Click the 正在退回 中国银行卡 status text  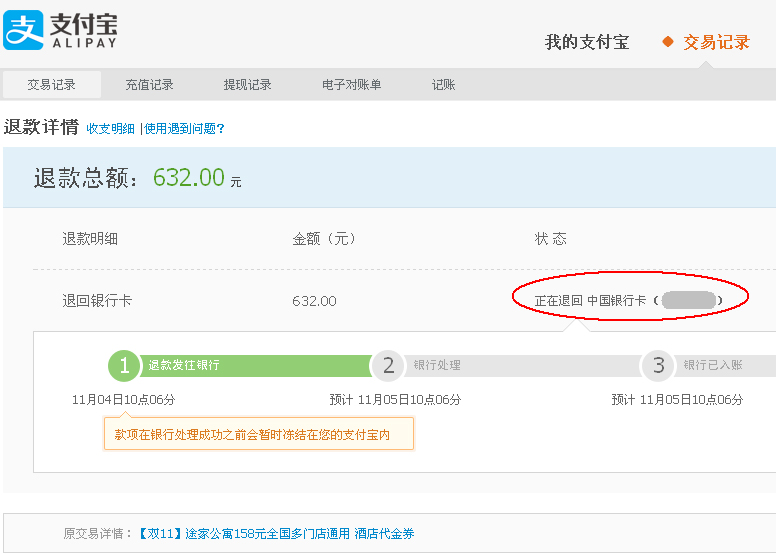click(590, 301)
